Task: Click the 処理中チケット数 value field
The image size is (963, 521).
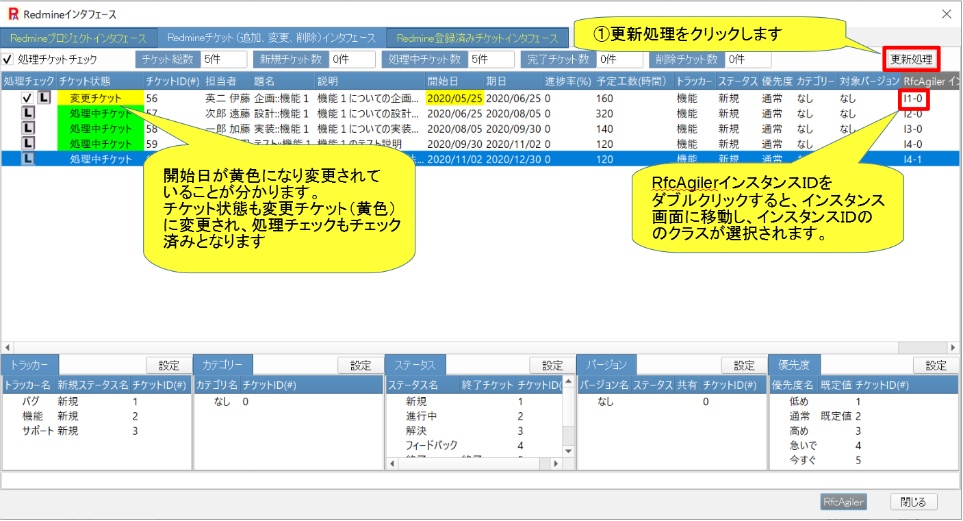Action: pos(491,60)
